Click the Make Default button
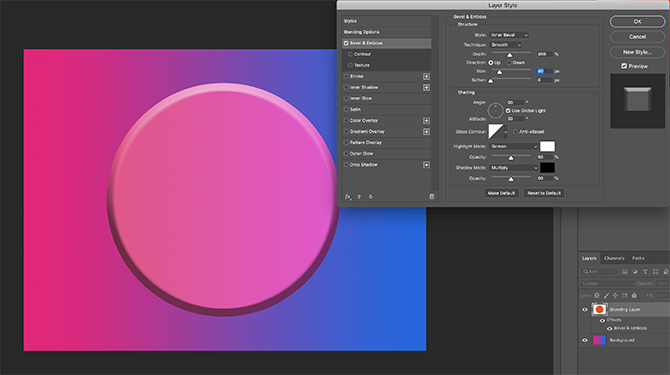Viewport: 670px width, 375px height. click(501, 193)
